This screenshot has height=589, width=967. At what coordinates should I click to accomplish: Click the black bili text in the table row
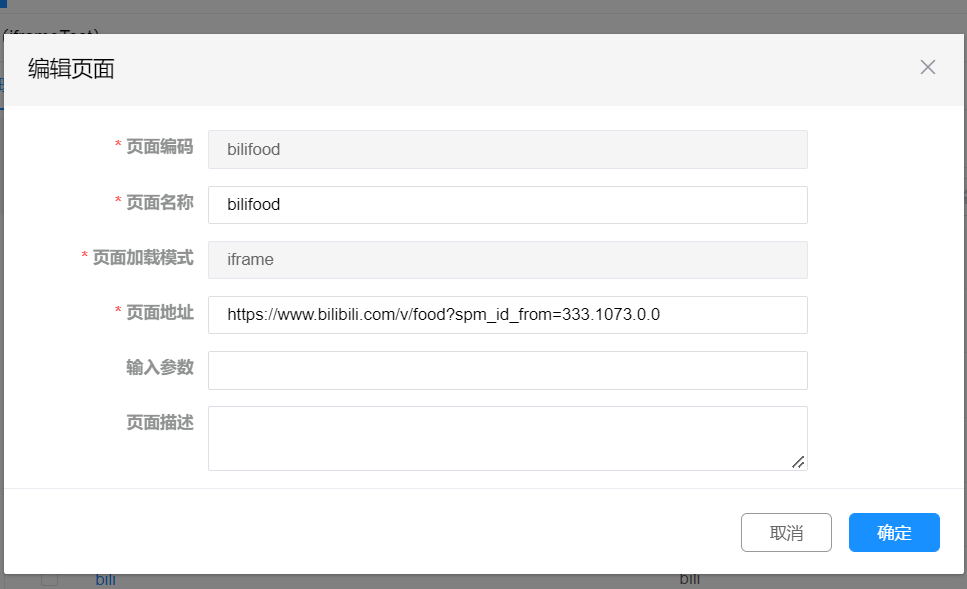click(x=690, y=580)
